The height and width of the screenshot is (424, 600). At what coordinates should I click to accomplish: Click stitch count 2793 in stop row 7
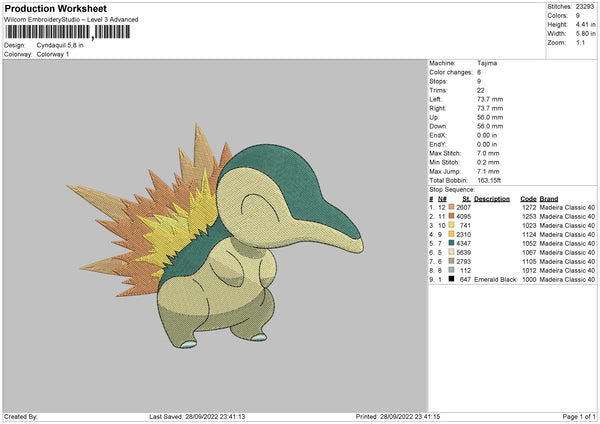(x=463, y=261)
